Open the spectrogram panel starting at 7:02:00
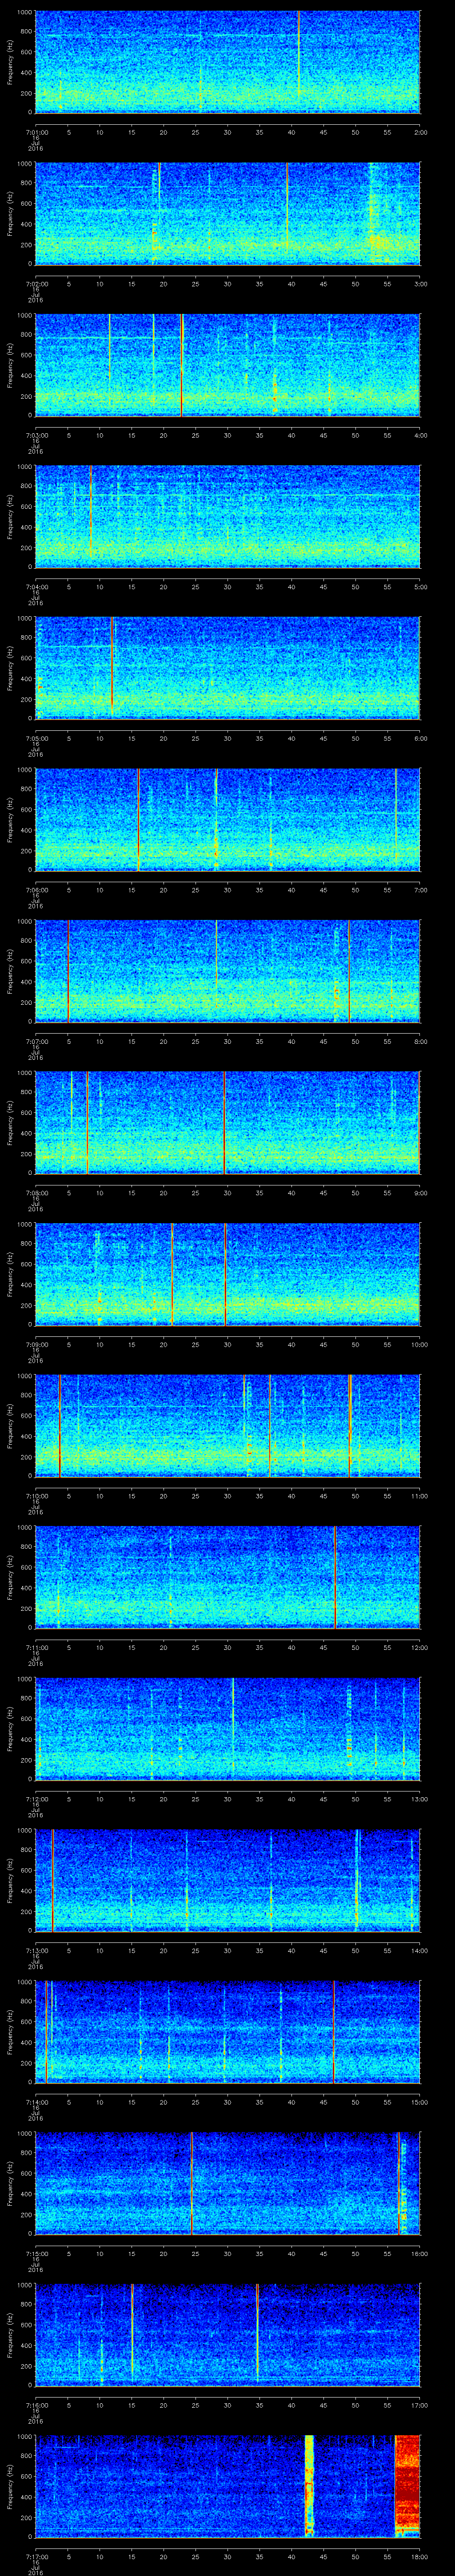The image size is (455, 2576). point(227,213)
